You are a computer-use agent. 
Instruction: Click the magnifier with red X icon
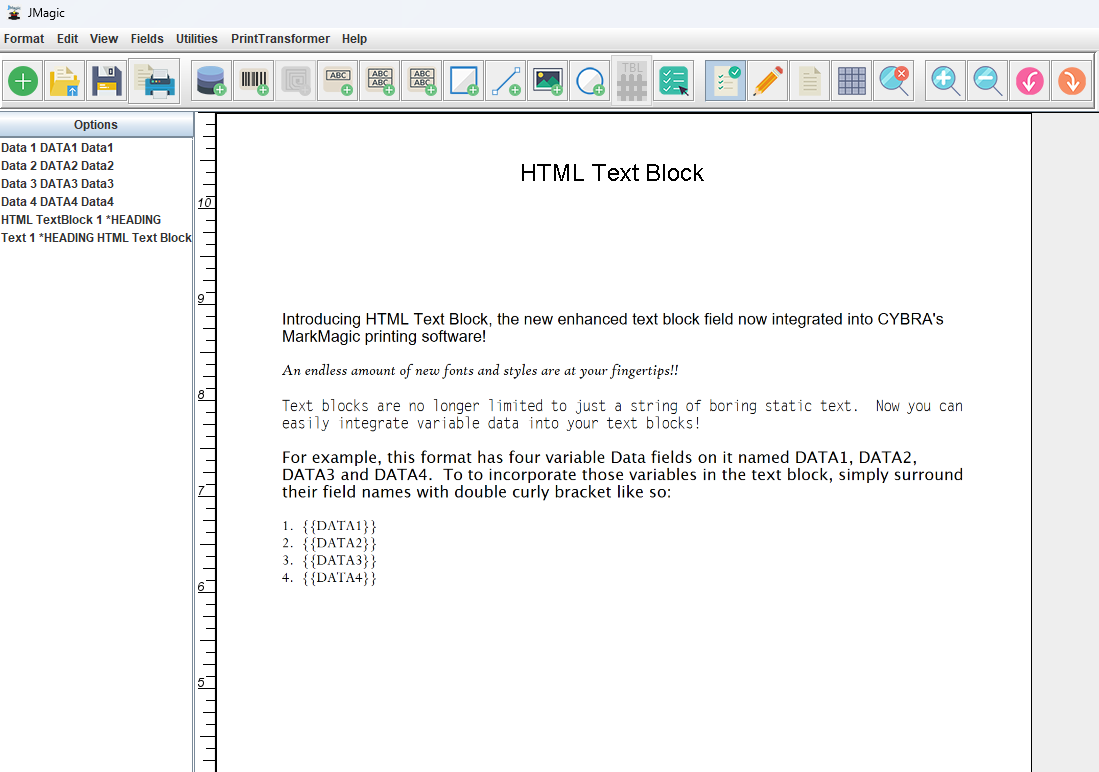tap(894, 81)
